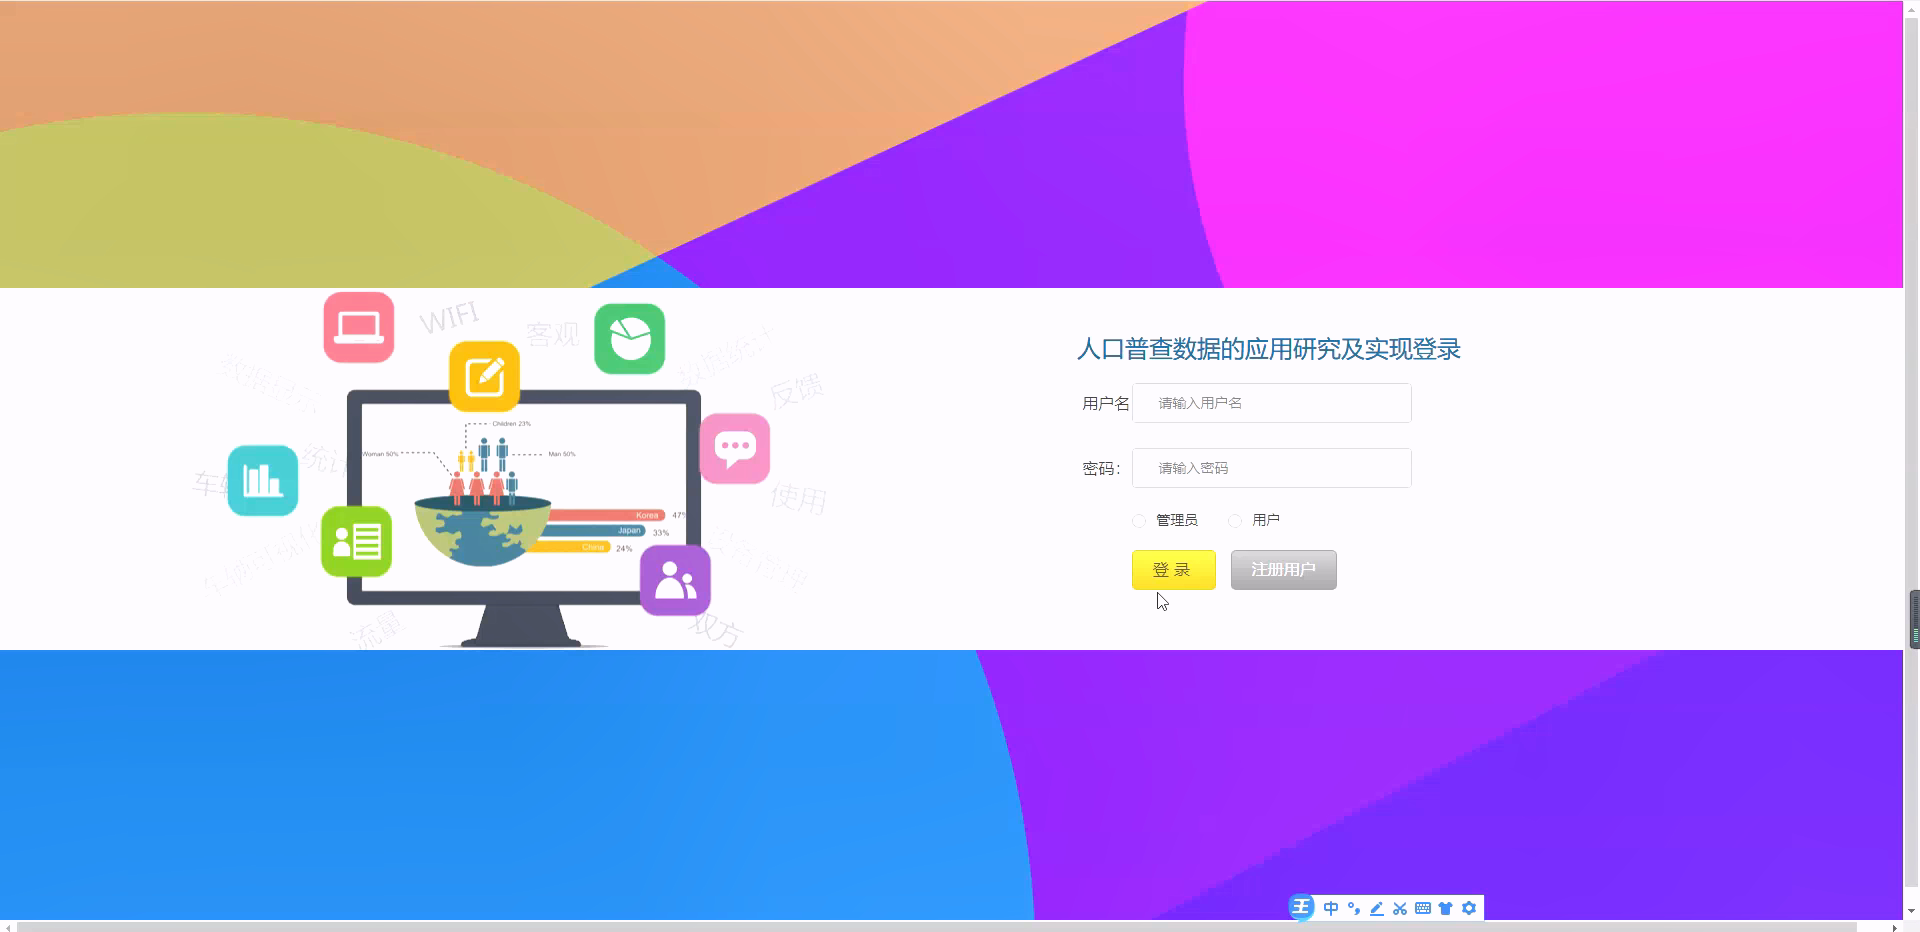
Task: Select the pink laptop icon
Action: pyautogui.click(x=356, y=326)
